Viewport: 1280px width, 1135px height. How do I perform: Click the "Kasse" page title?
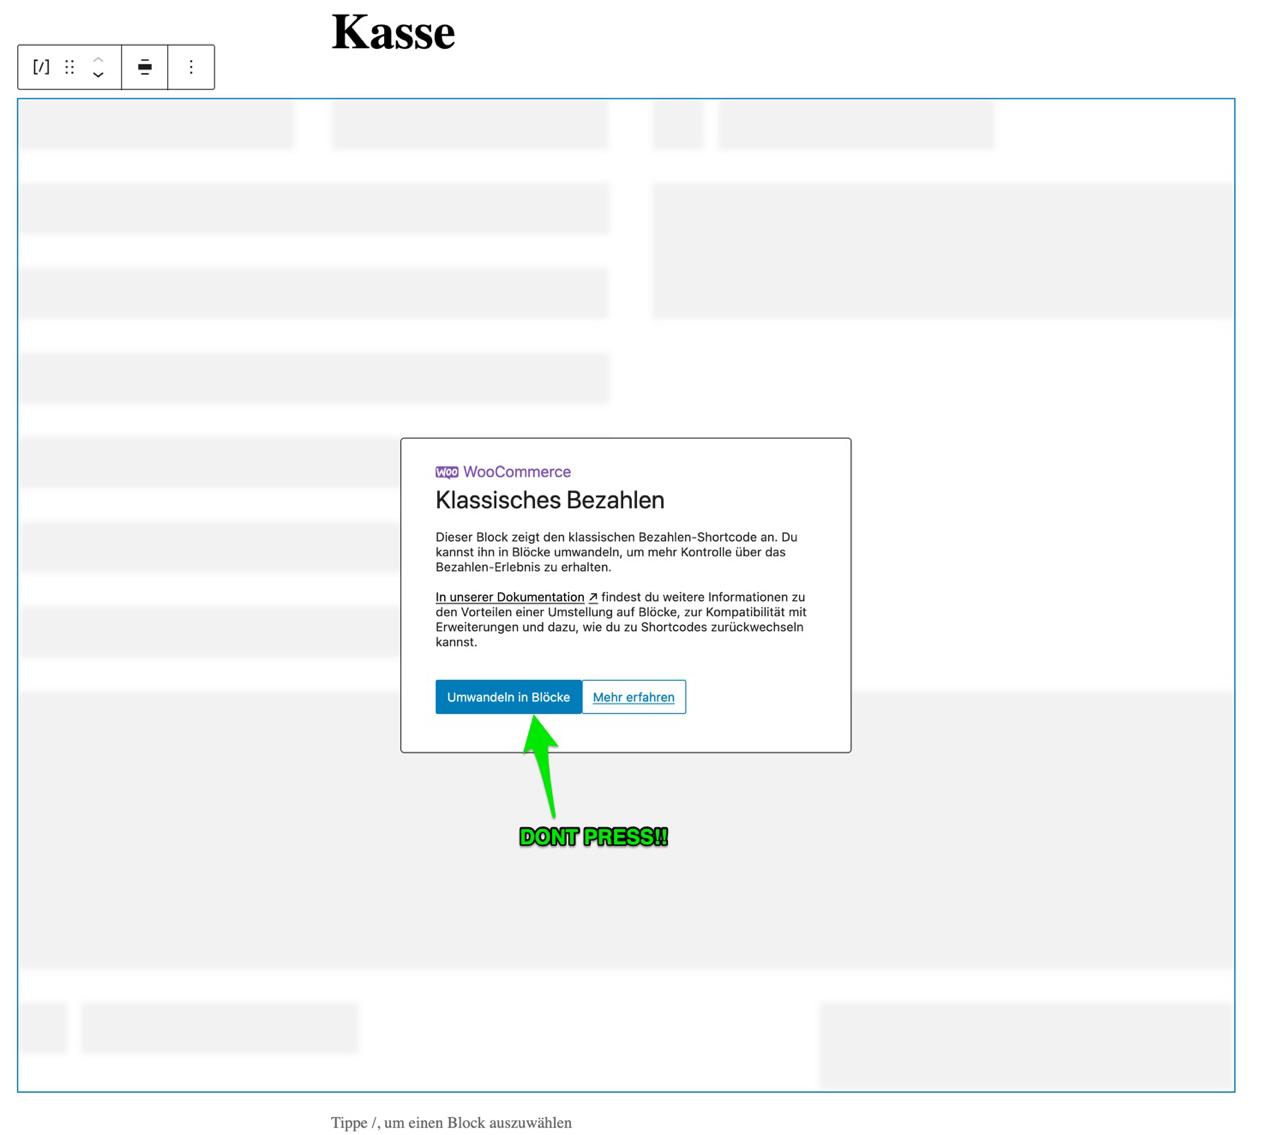click(x=393, y=32)
